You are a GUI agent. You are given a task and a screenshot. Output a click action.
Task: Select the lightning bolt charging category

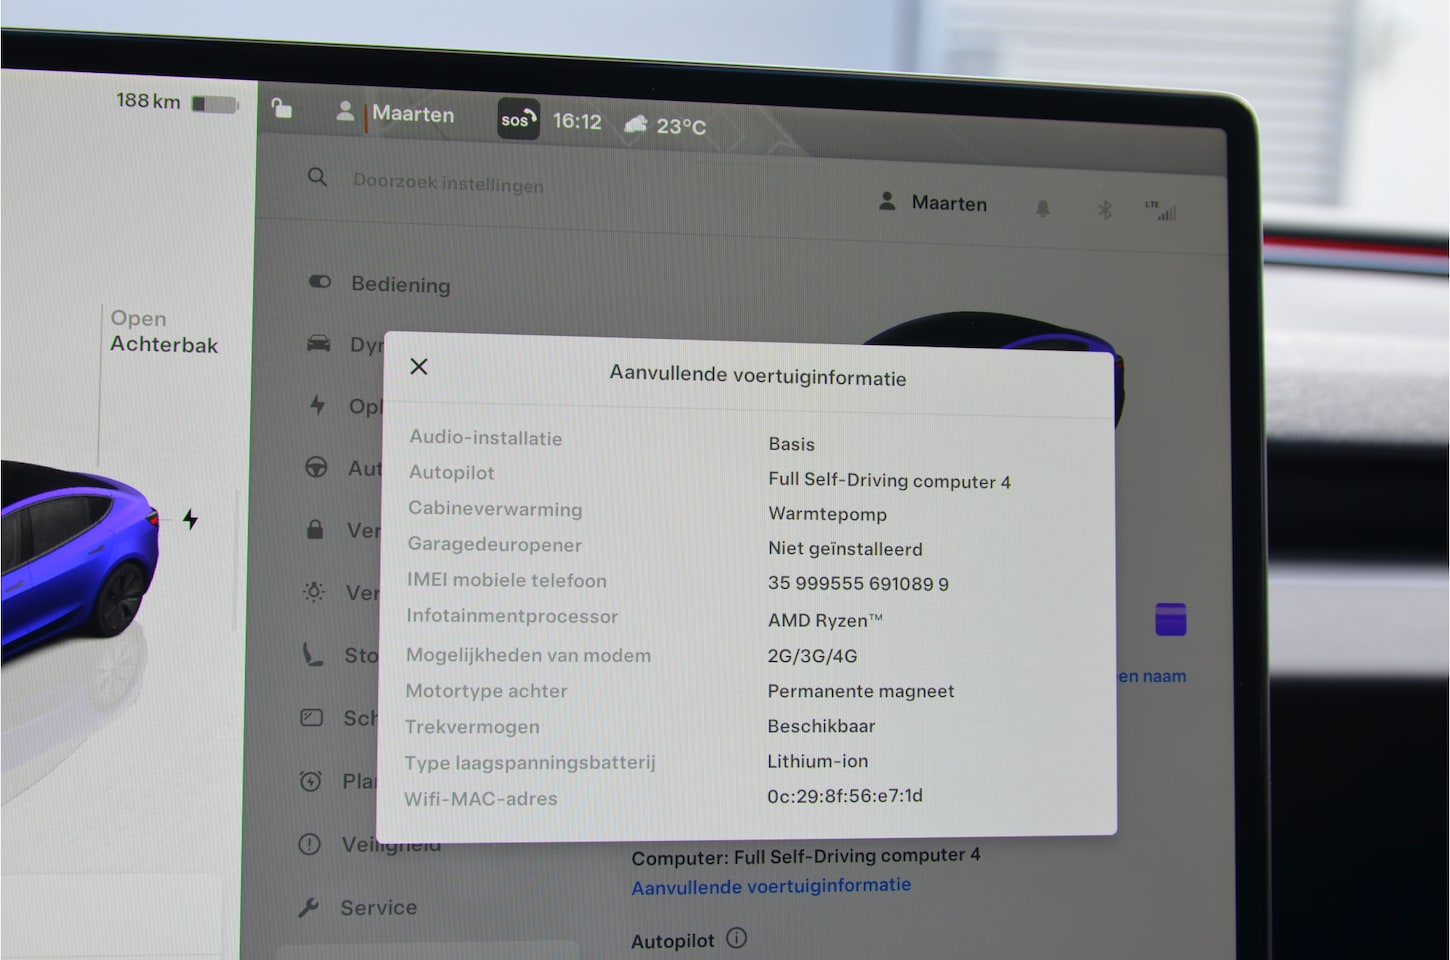(317, 405)
